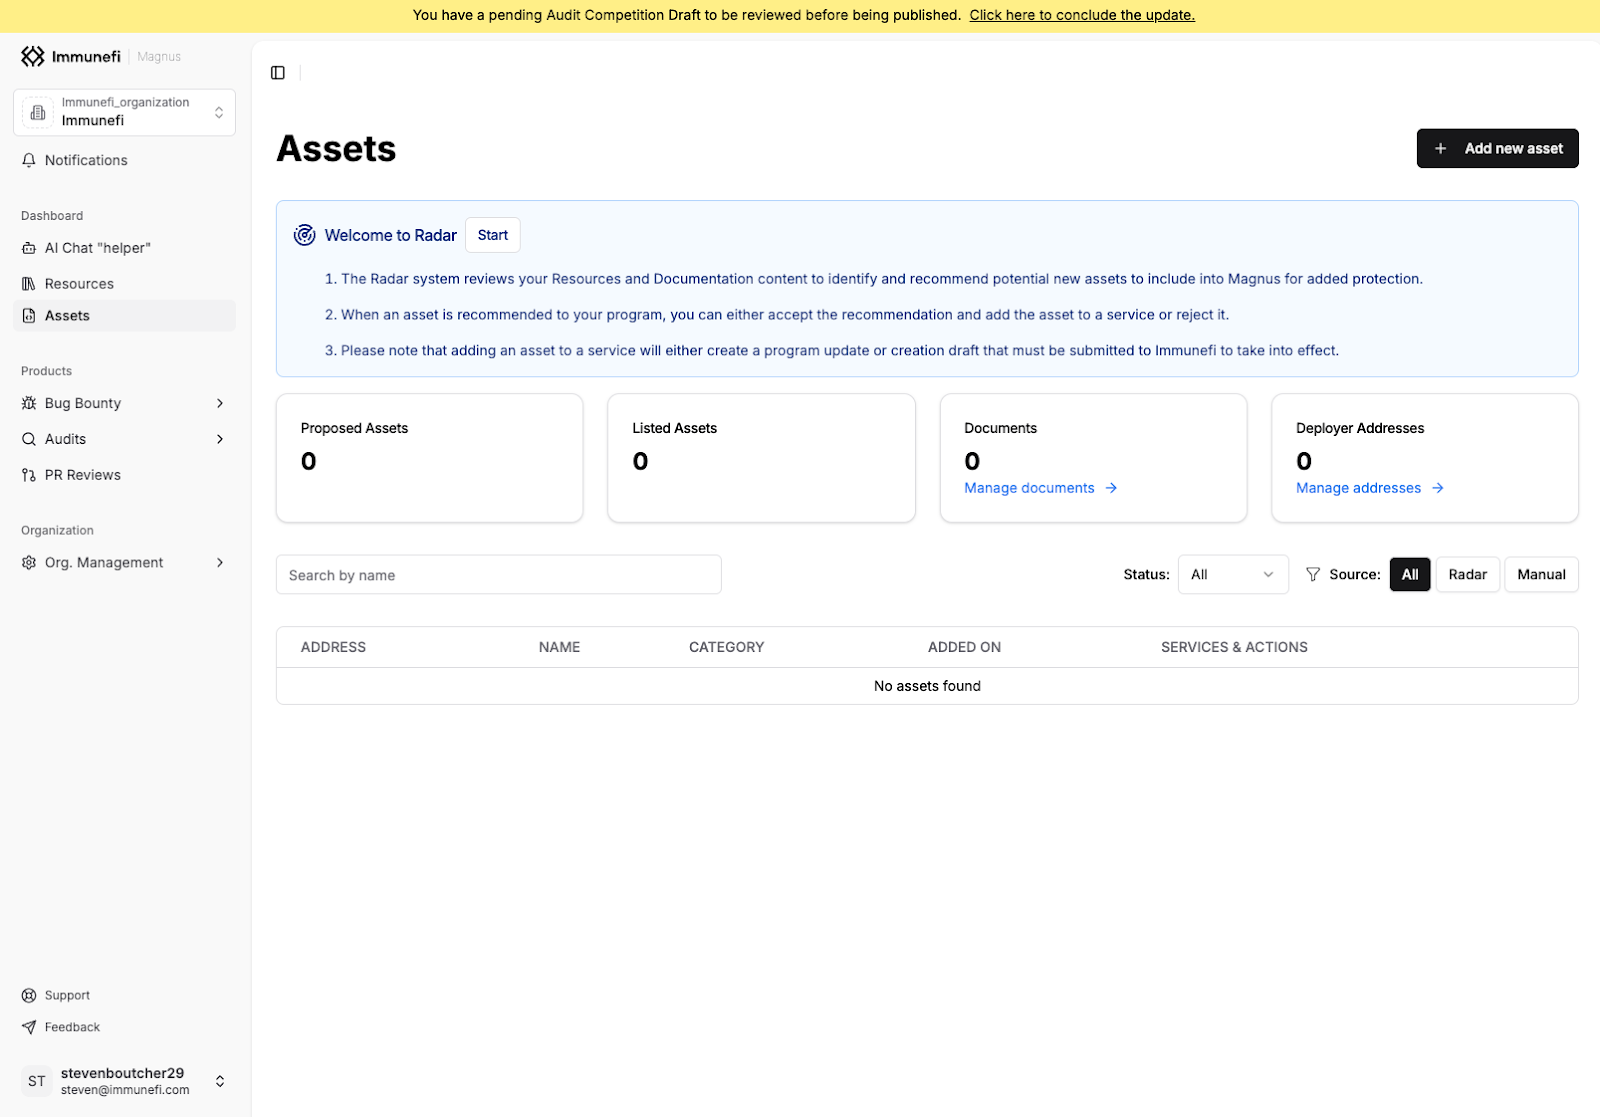This screenshot has width=1600, height=1117.
Task: Click the CATEGORY column header
Action: pyautogui.click(x=726, y=647)
